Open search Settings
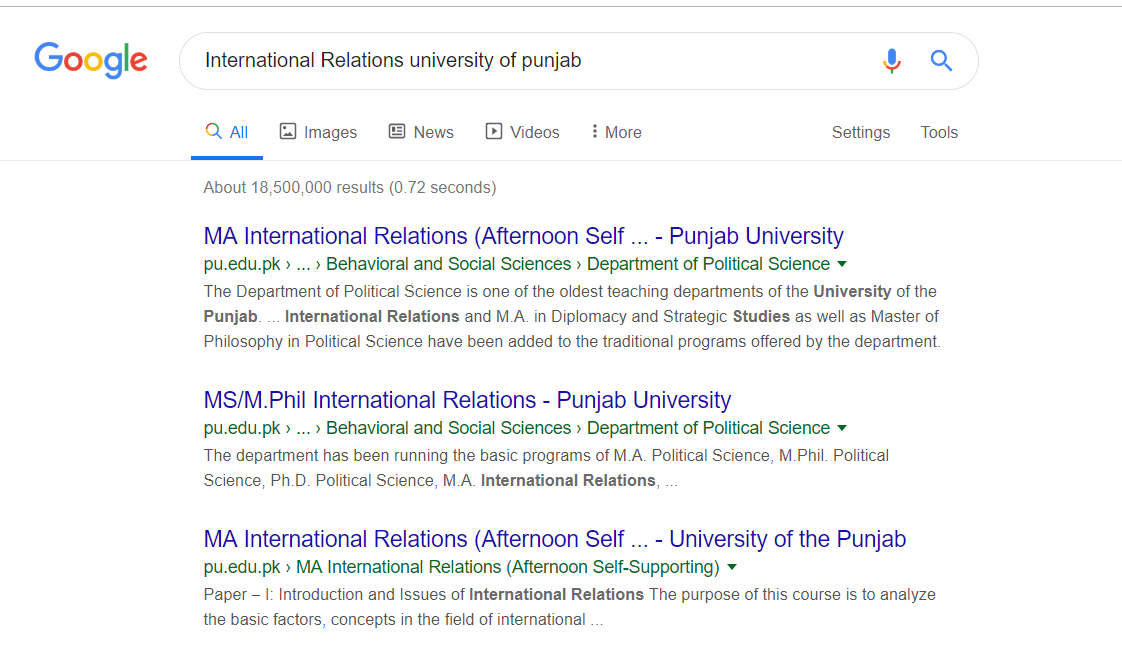1122x651 pixels. tap(861, 132)
